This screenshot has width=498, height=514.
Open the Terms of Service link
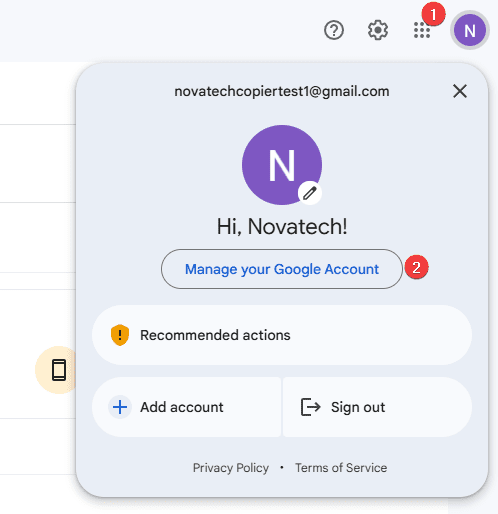coord(341,468)
